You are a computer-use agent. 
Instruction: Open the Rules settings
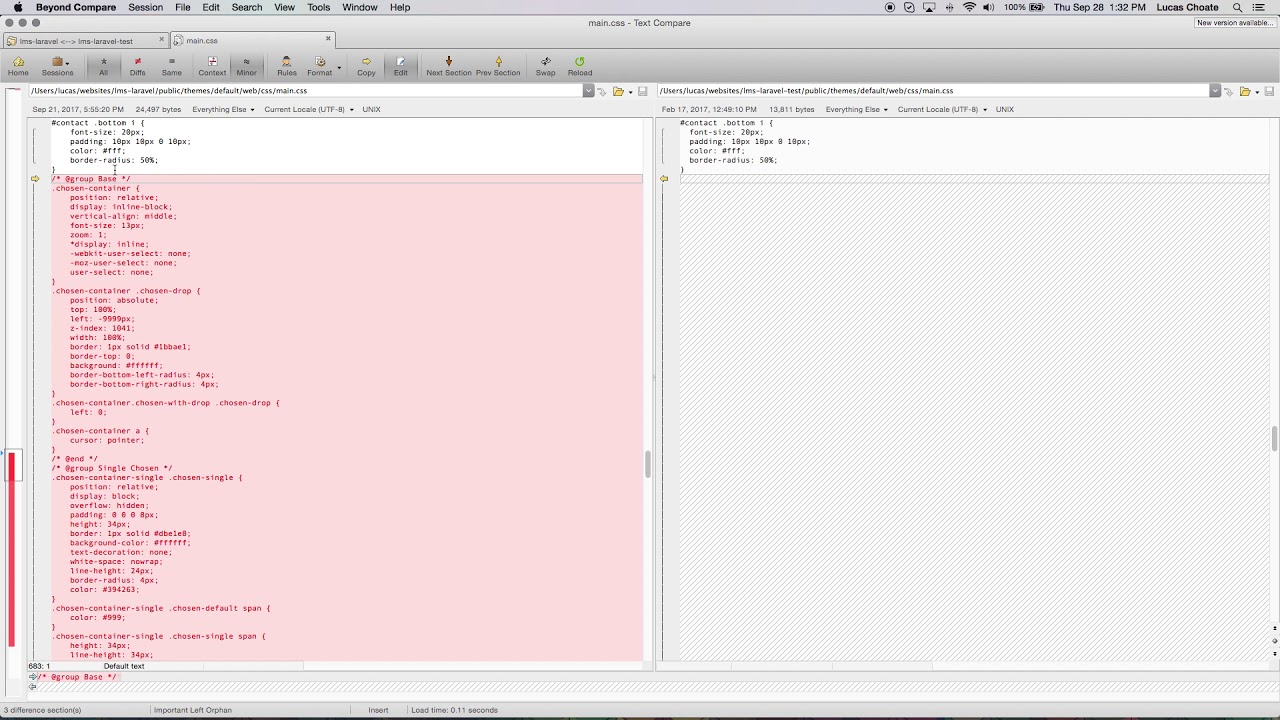coord(286,66)
